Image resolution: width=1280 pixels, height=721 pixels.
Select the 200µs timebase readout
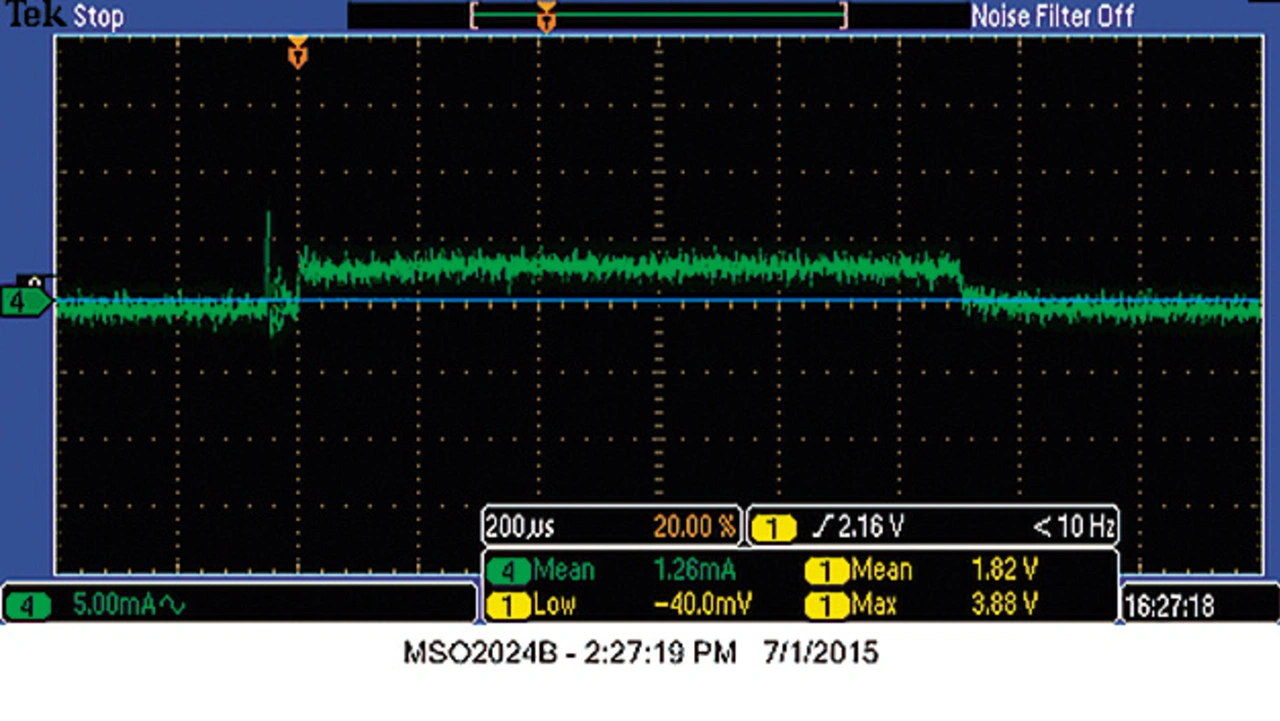point(520,526)
